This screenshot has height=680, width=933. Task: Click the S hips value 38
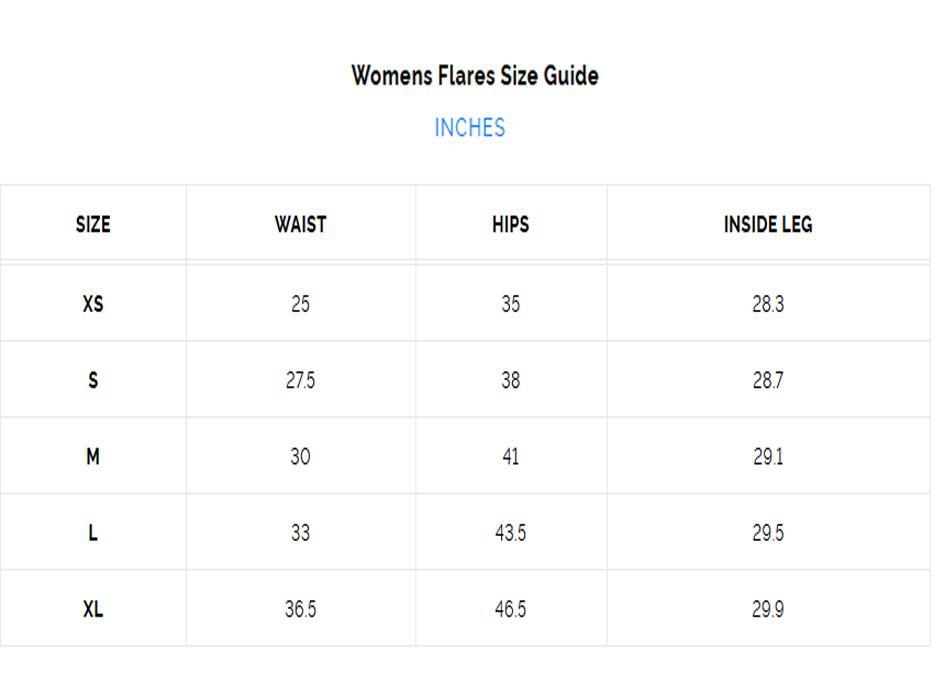point(510,380)
